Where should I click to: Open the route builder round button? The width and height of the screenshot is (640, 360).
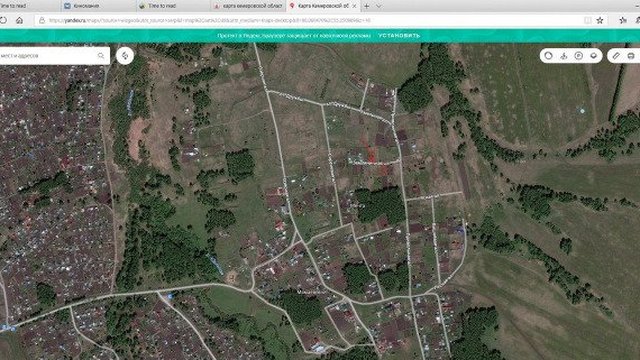click(125, 56)
